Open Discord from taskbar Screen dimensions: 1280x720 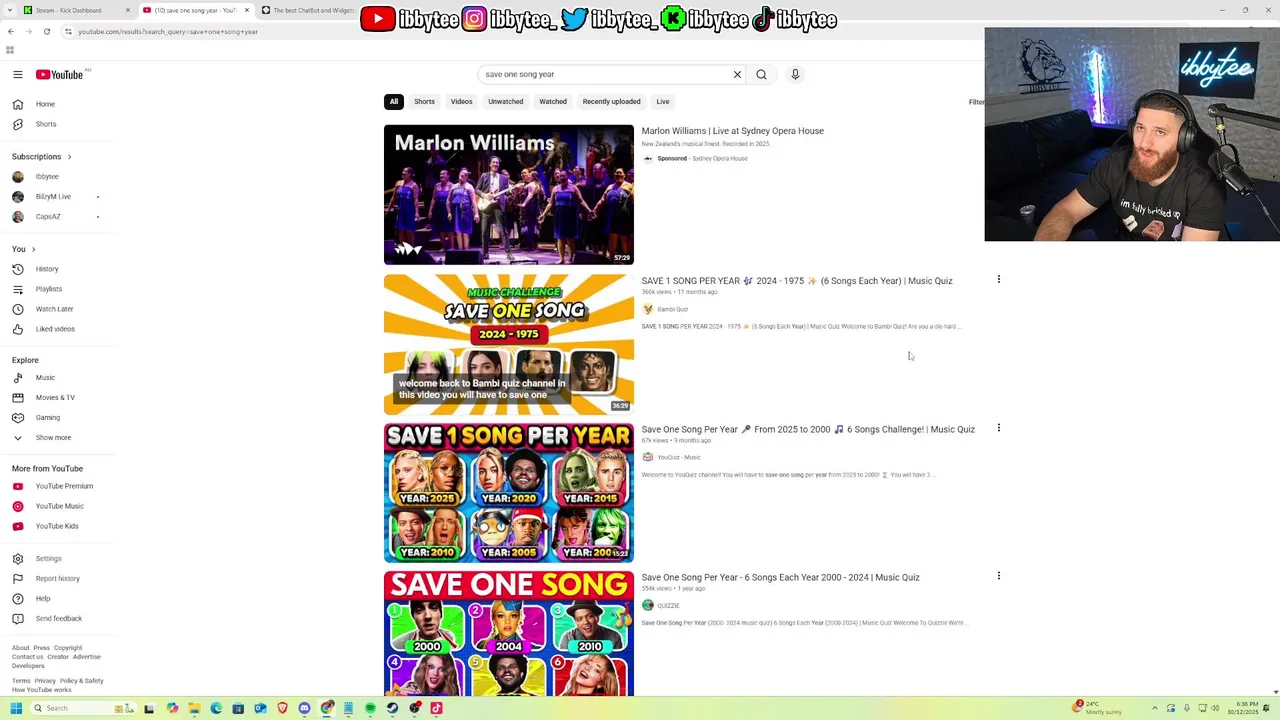pyautogui.click(x=304, y=708)
